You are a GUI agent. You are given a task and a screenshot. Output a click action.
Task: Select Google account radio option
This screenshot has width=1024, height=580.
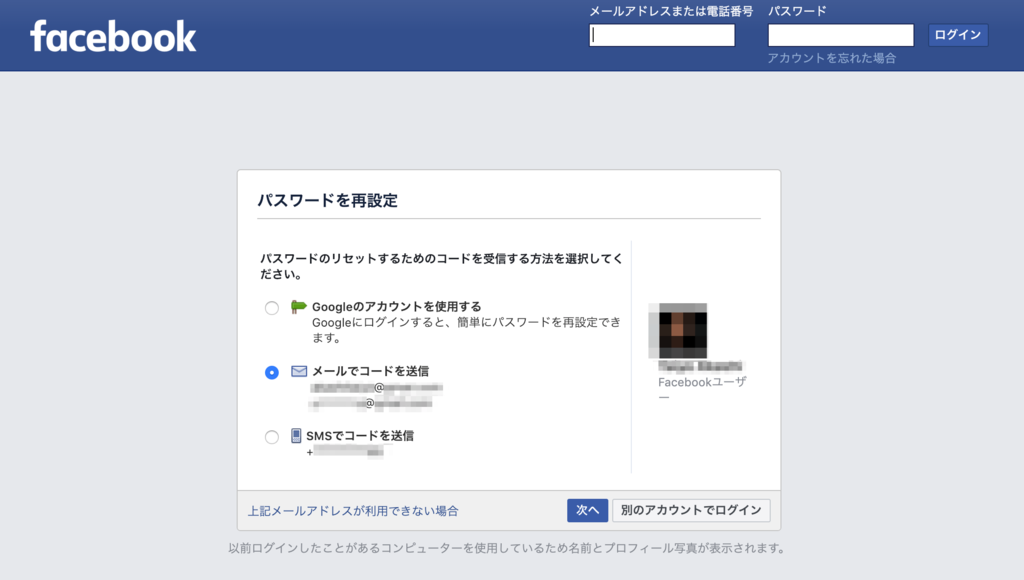tap(272, 308)
